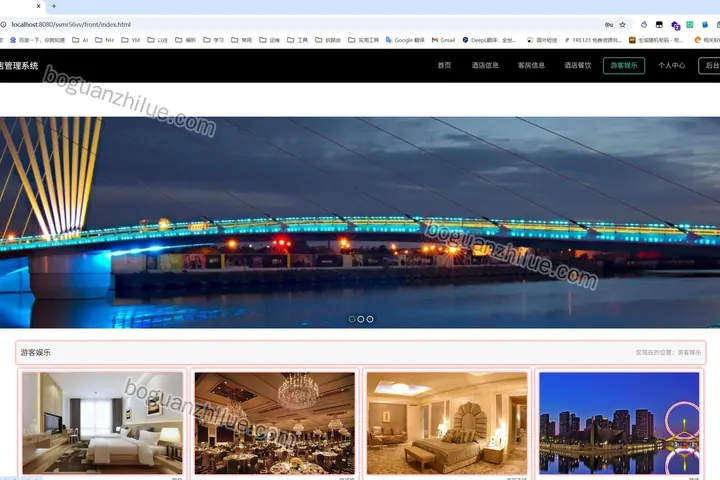Open the 百度一下 bookmark
Screen dimensions: 720x480
[38, 40]
